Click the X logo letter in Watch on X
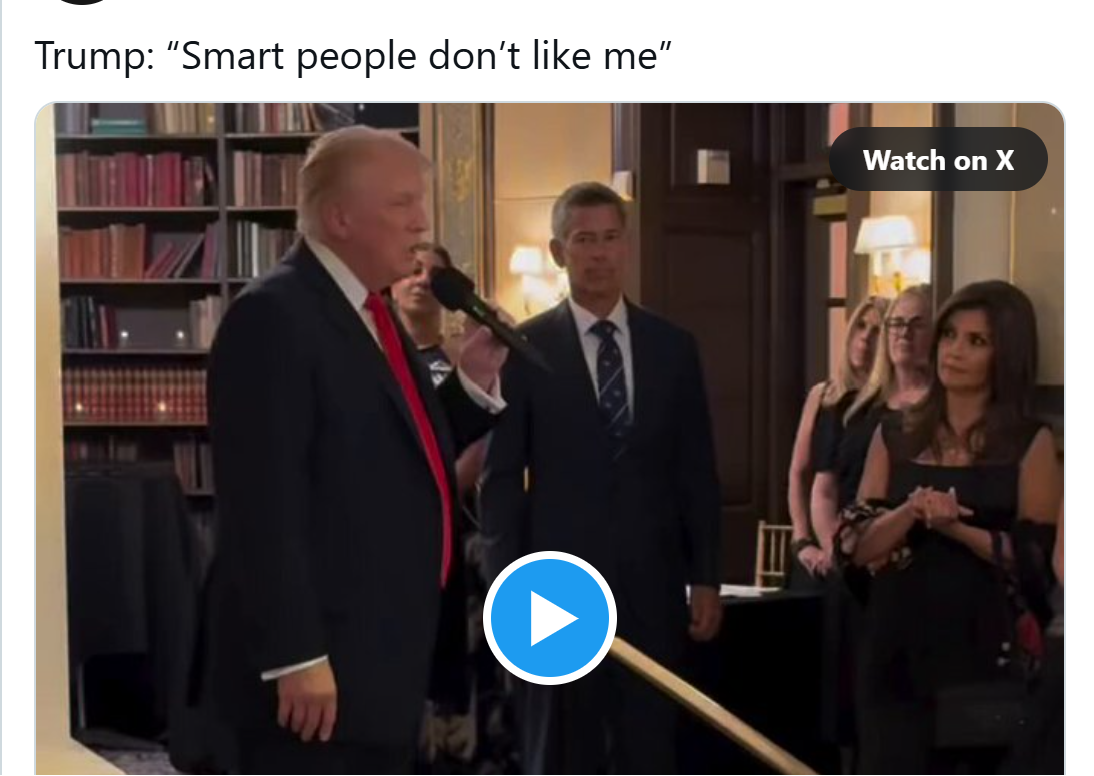Screen dimensions: 1094x776 tap(1005, 161)
